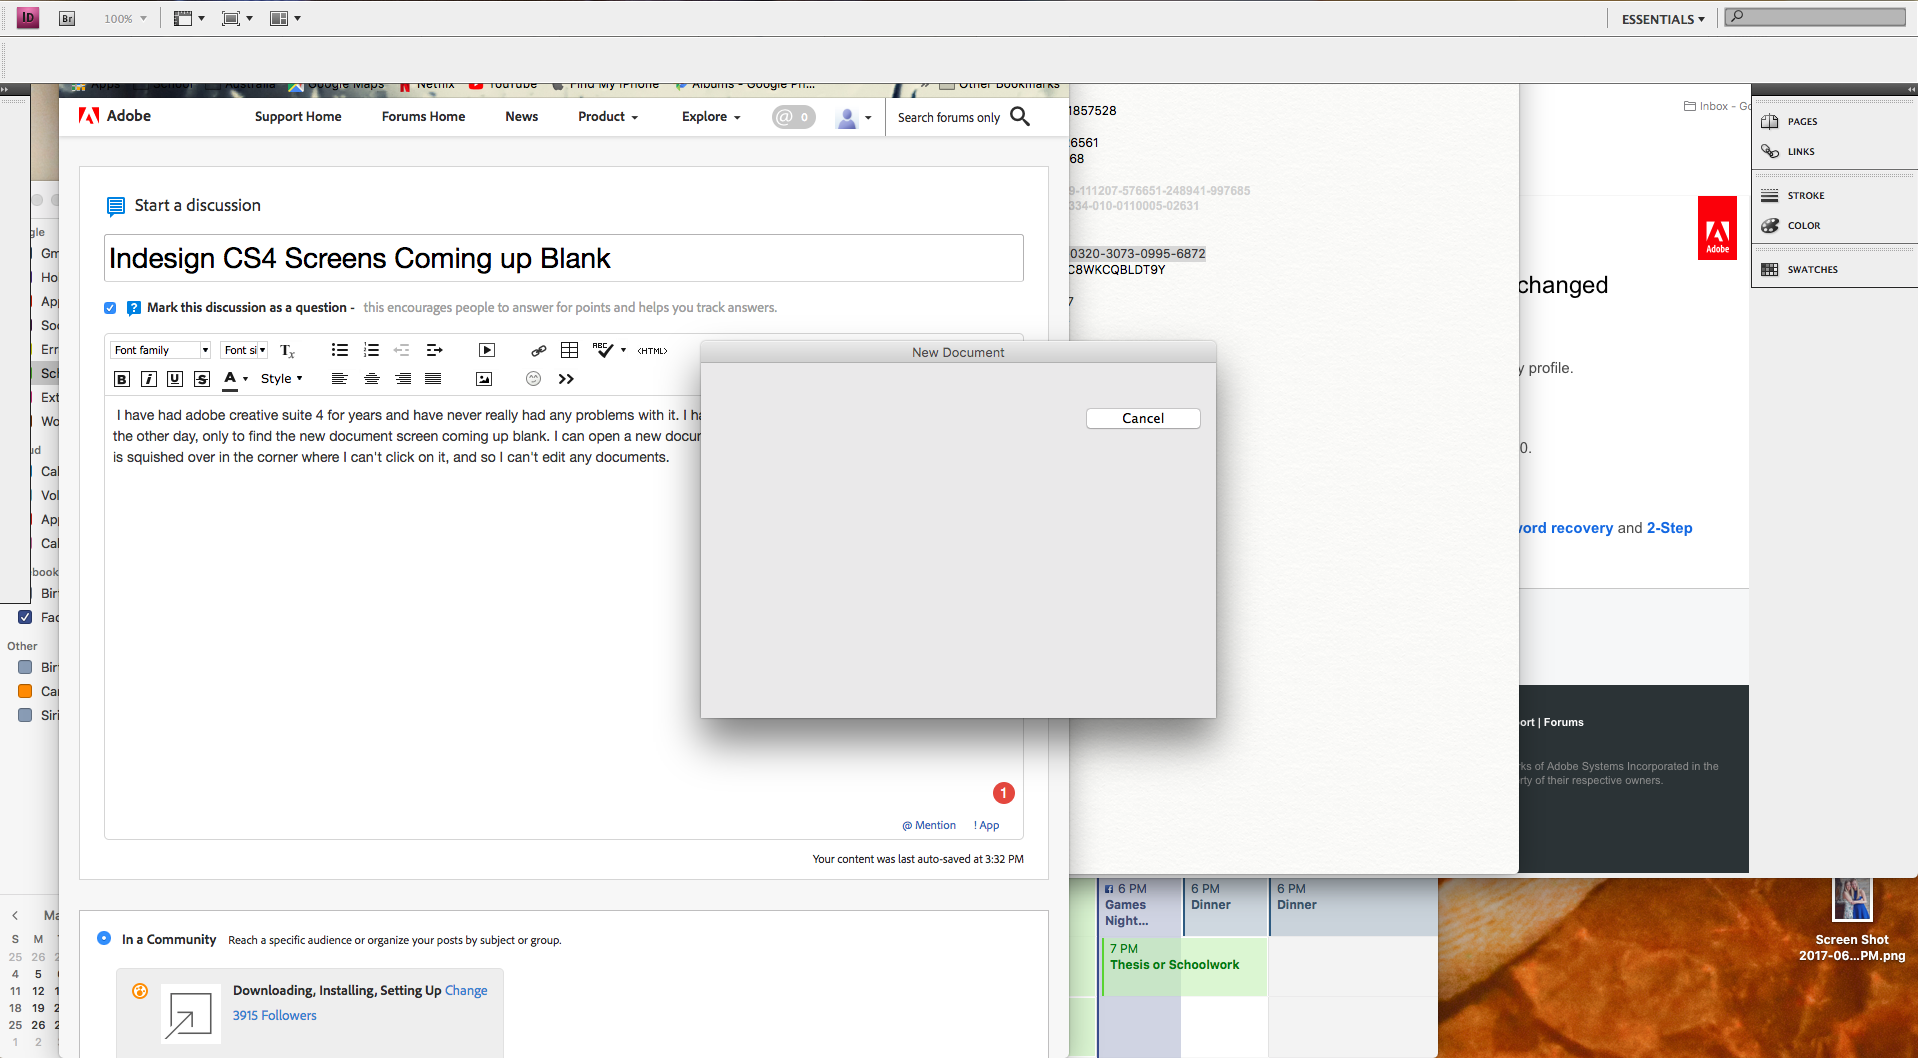The image size is (1918, 1058).
Task: Open the 100% zoom level dropdown
Action: tap(125, 19)
